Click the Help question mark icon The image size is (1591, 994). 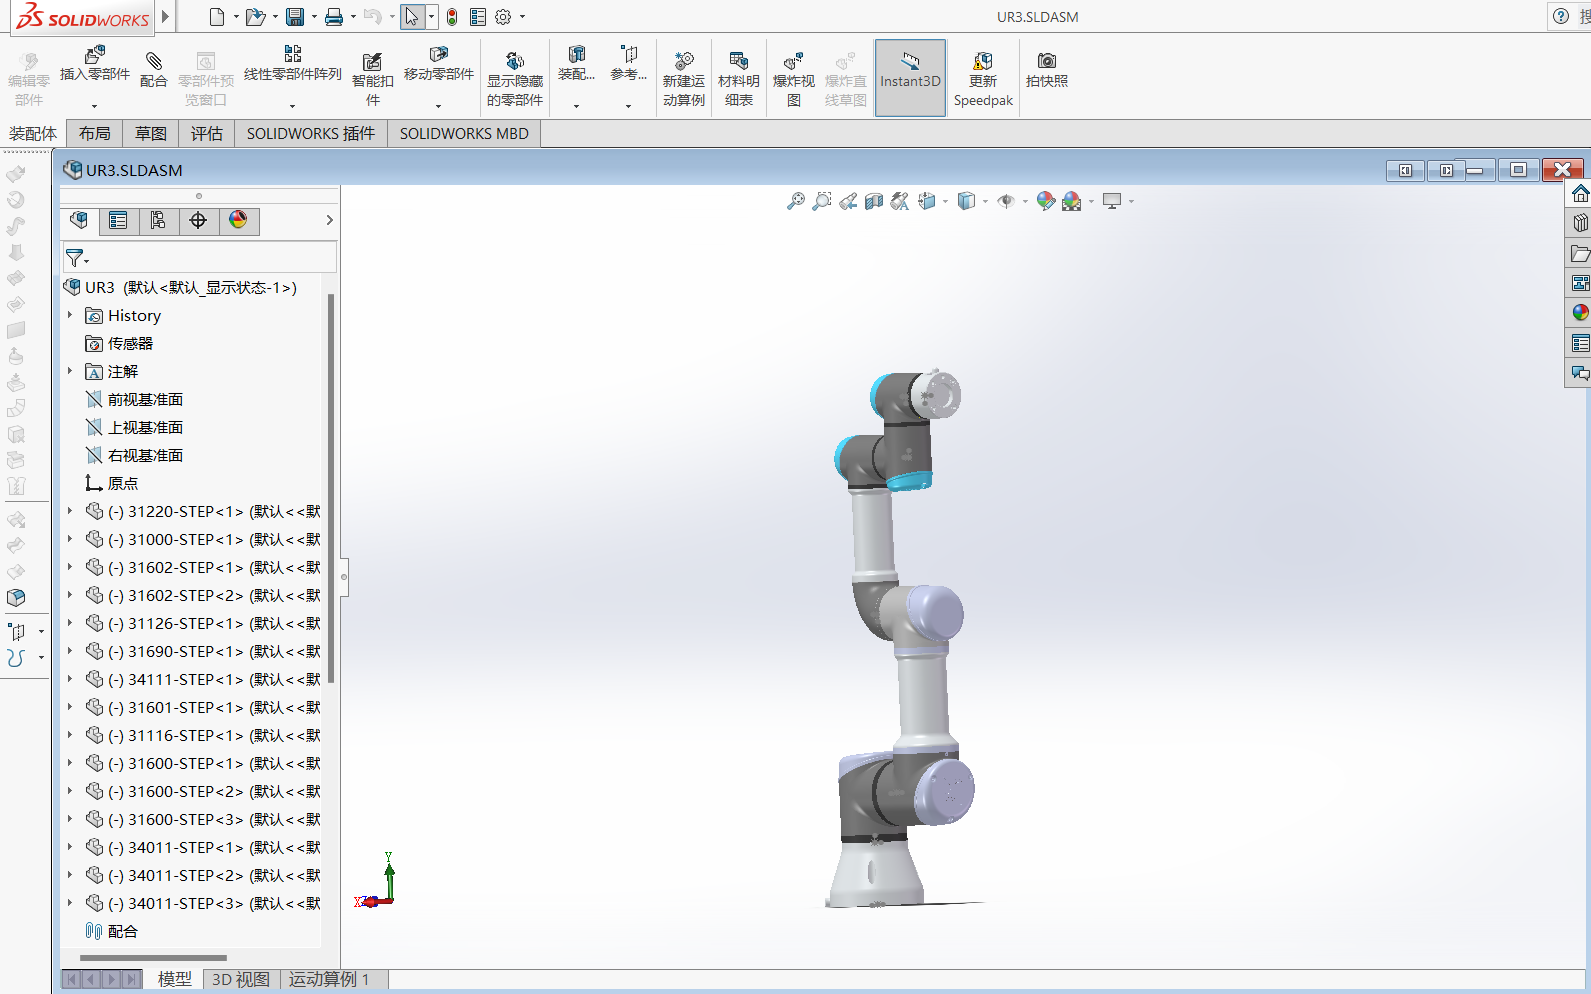pyautogui.click(x=1561, y=16)
